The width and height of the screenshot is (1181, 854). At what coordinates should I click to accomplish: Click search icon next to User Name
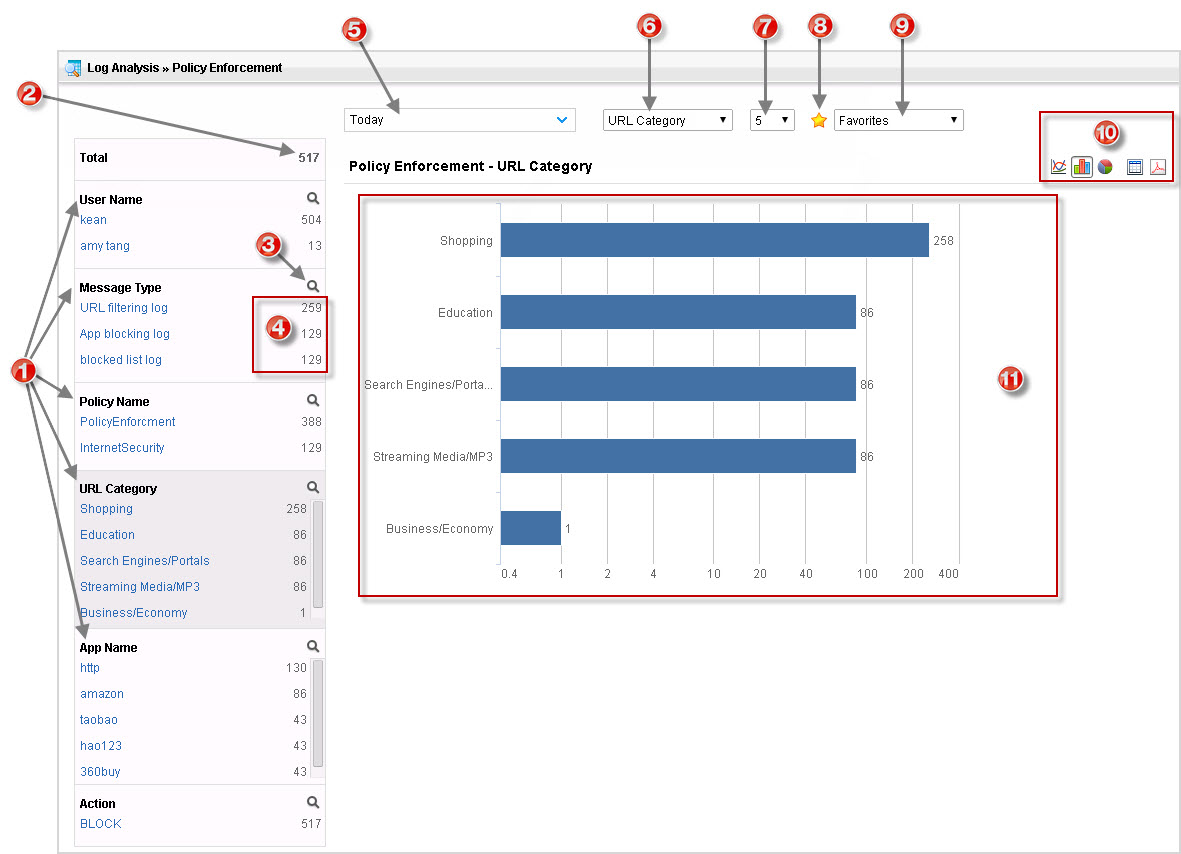(313, 199)
